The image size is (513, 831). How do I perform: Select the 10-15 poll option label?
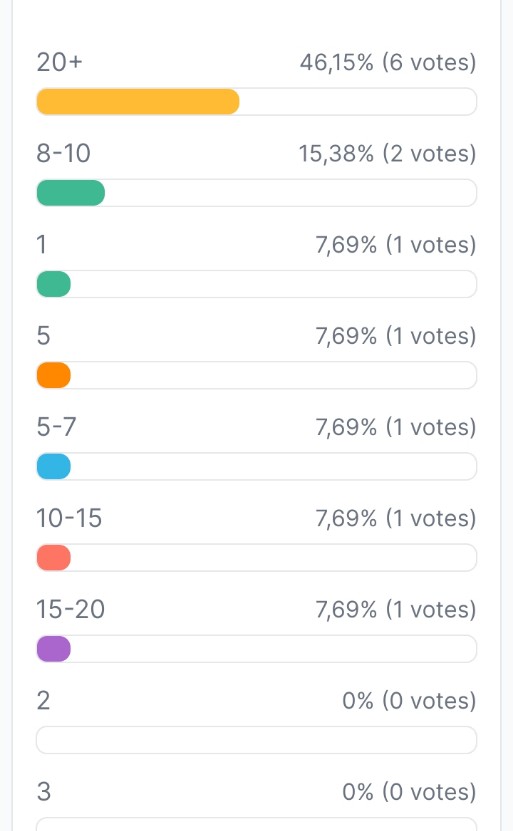click(69, 518)
